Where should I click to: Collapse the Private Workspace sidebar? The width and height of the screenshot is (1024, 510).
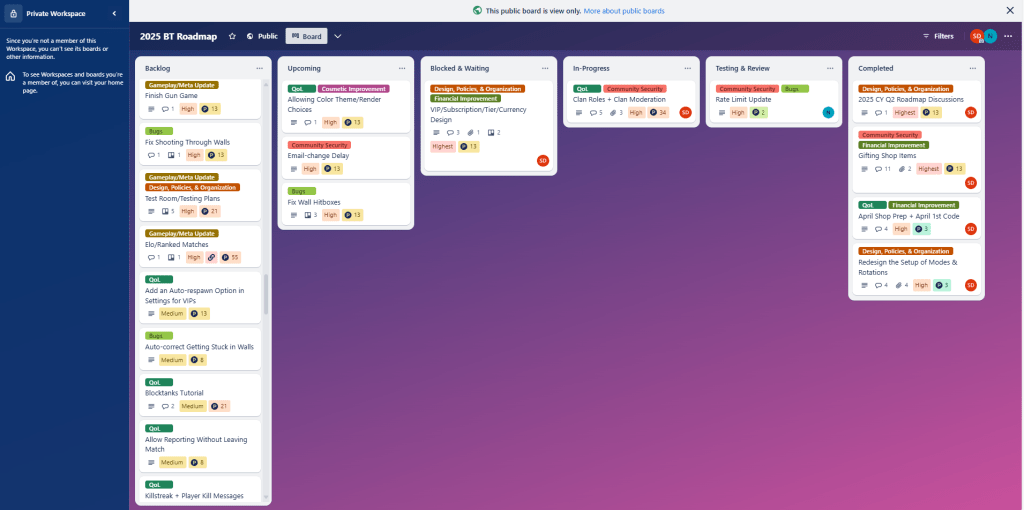point(114,13)
